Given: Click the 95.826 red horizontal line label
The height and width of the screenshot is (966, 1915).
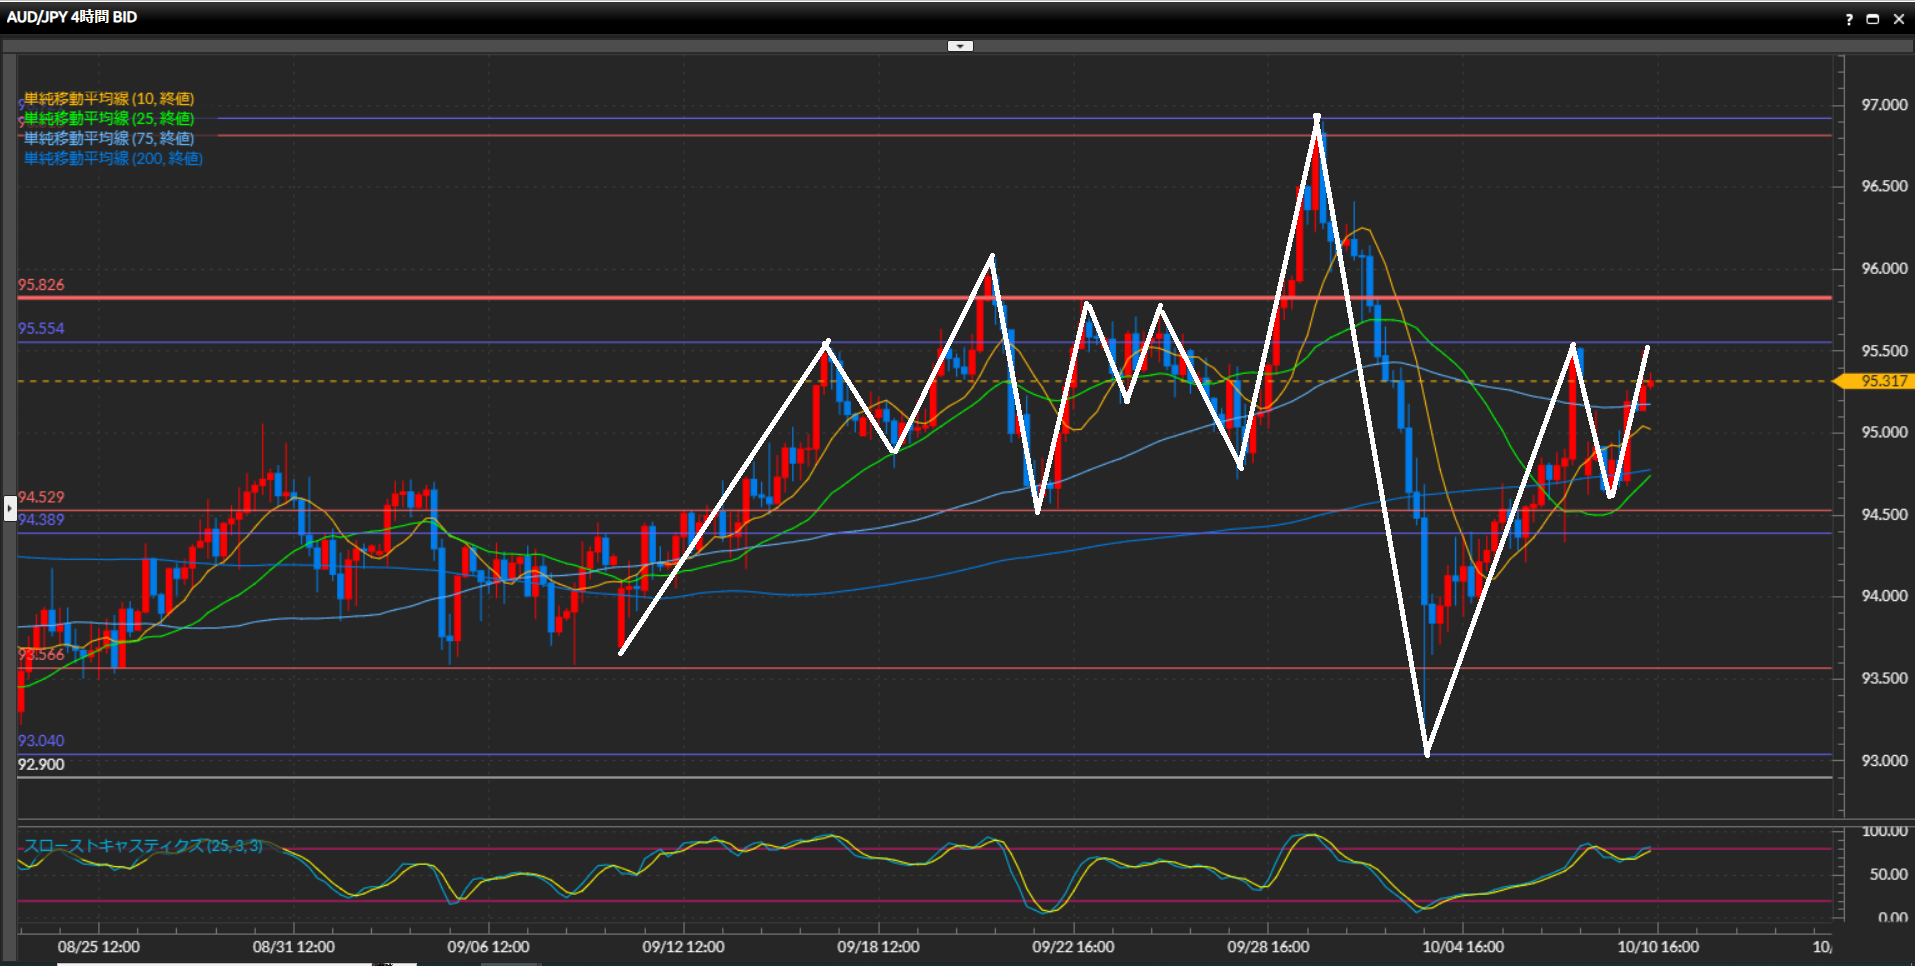Looking at the screenshot, I should [x=41, y=285].
